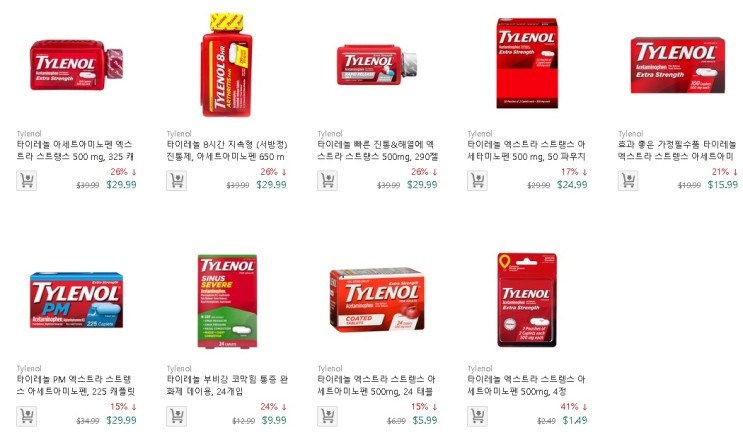Open Tylenol PM blue box image
743x440 pixels.
click(x=76, y=300)
